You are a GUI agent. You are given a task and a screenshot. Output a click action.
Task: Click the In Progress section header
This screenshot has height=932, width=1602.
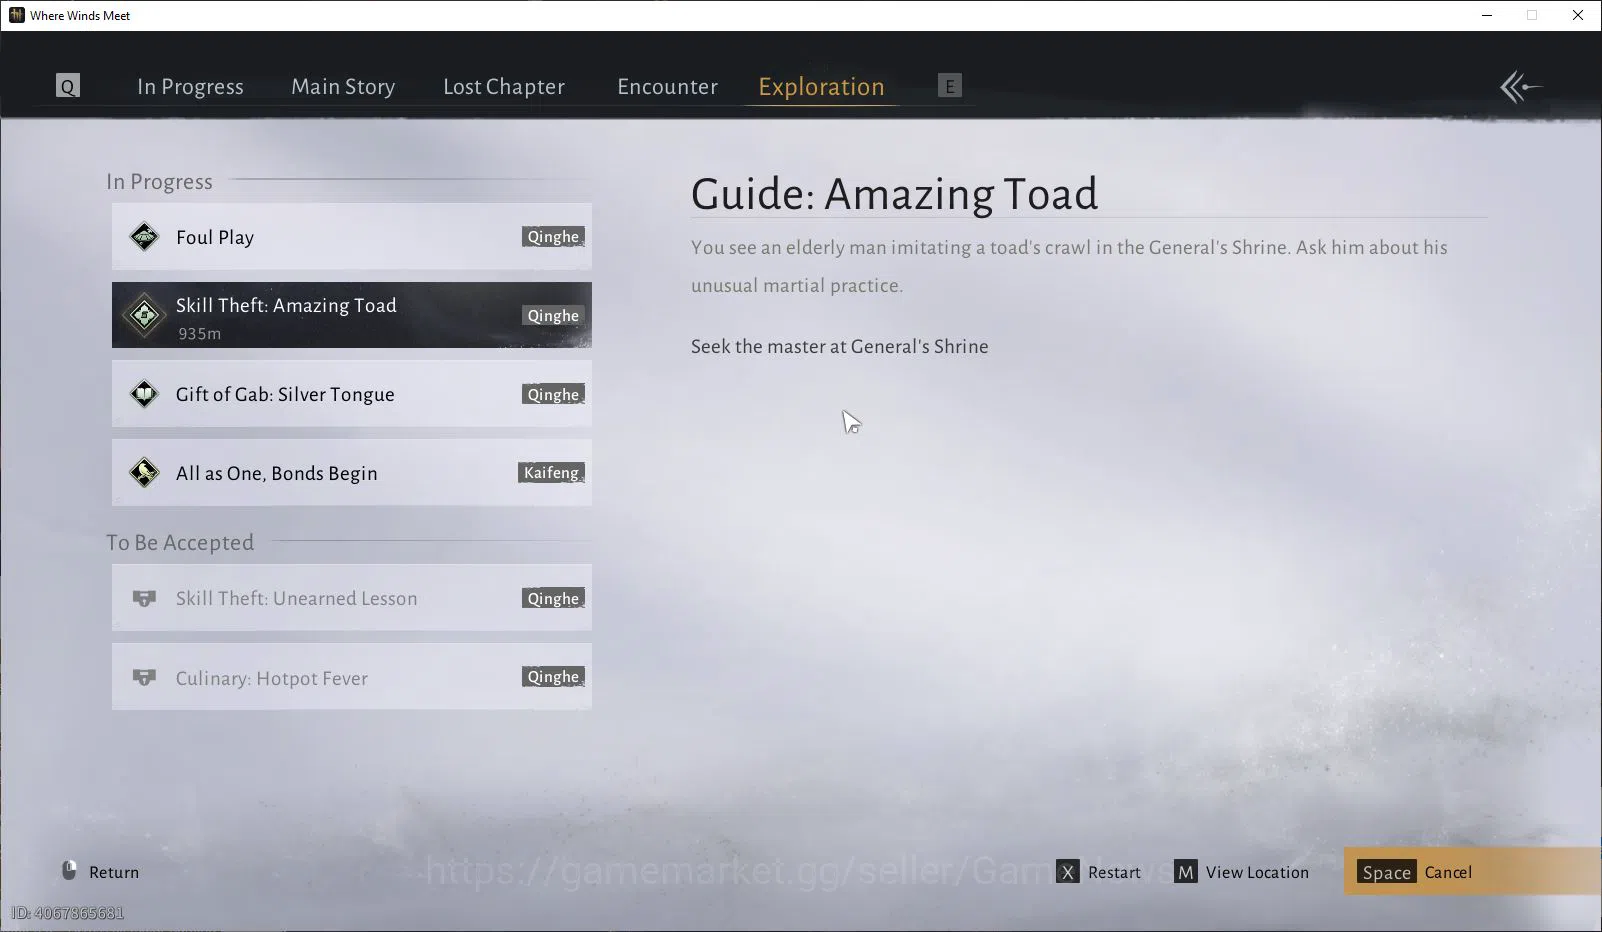coord(159,182)
